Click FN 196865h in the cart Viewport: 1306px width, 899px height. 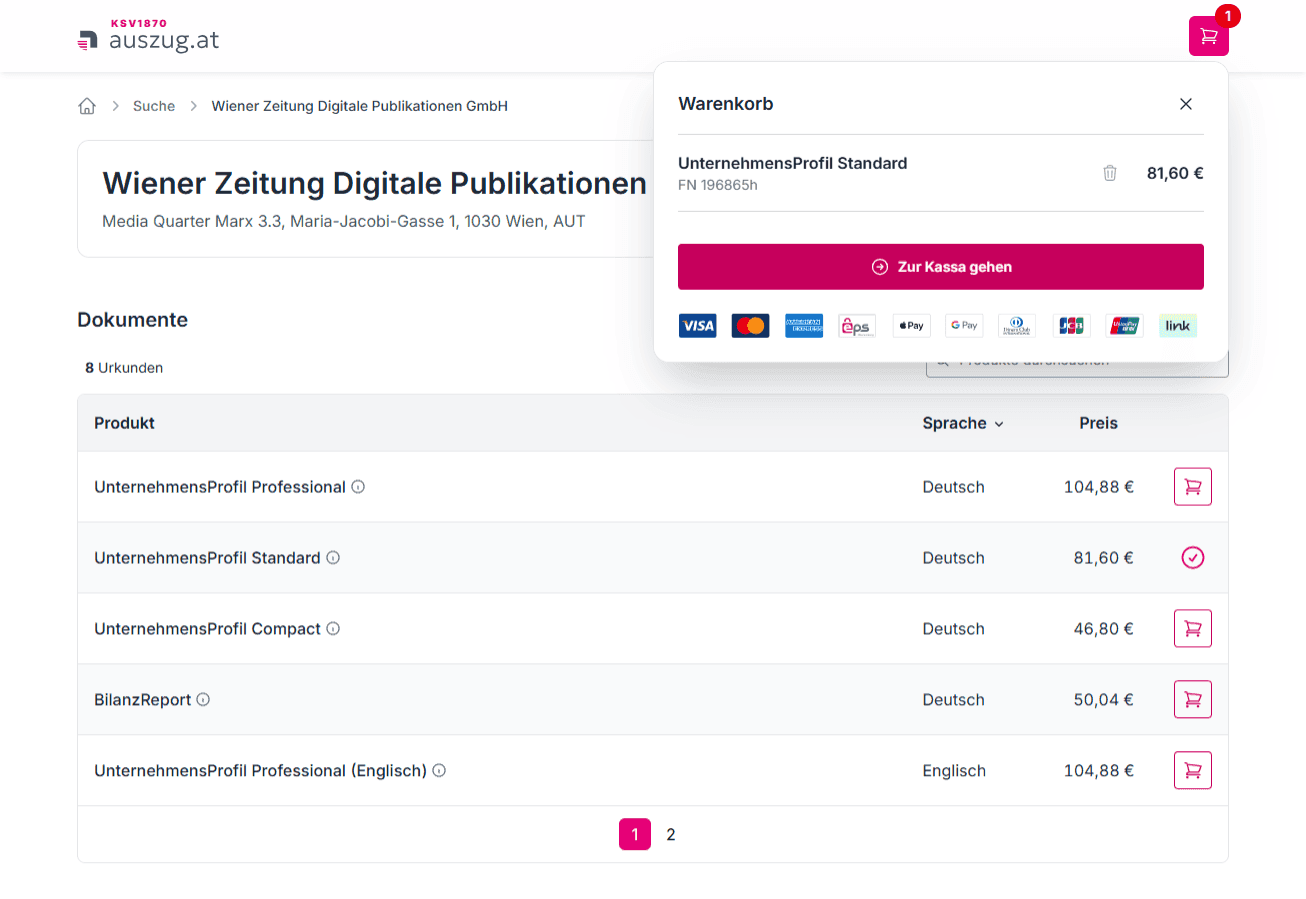(718, 185)
